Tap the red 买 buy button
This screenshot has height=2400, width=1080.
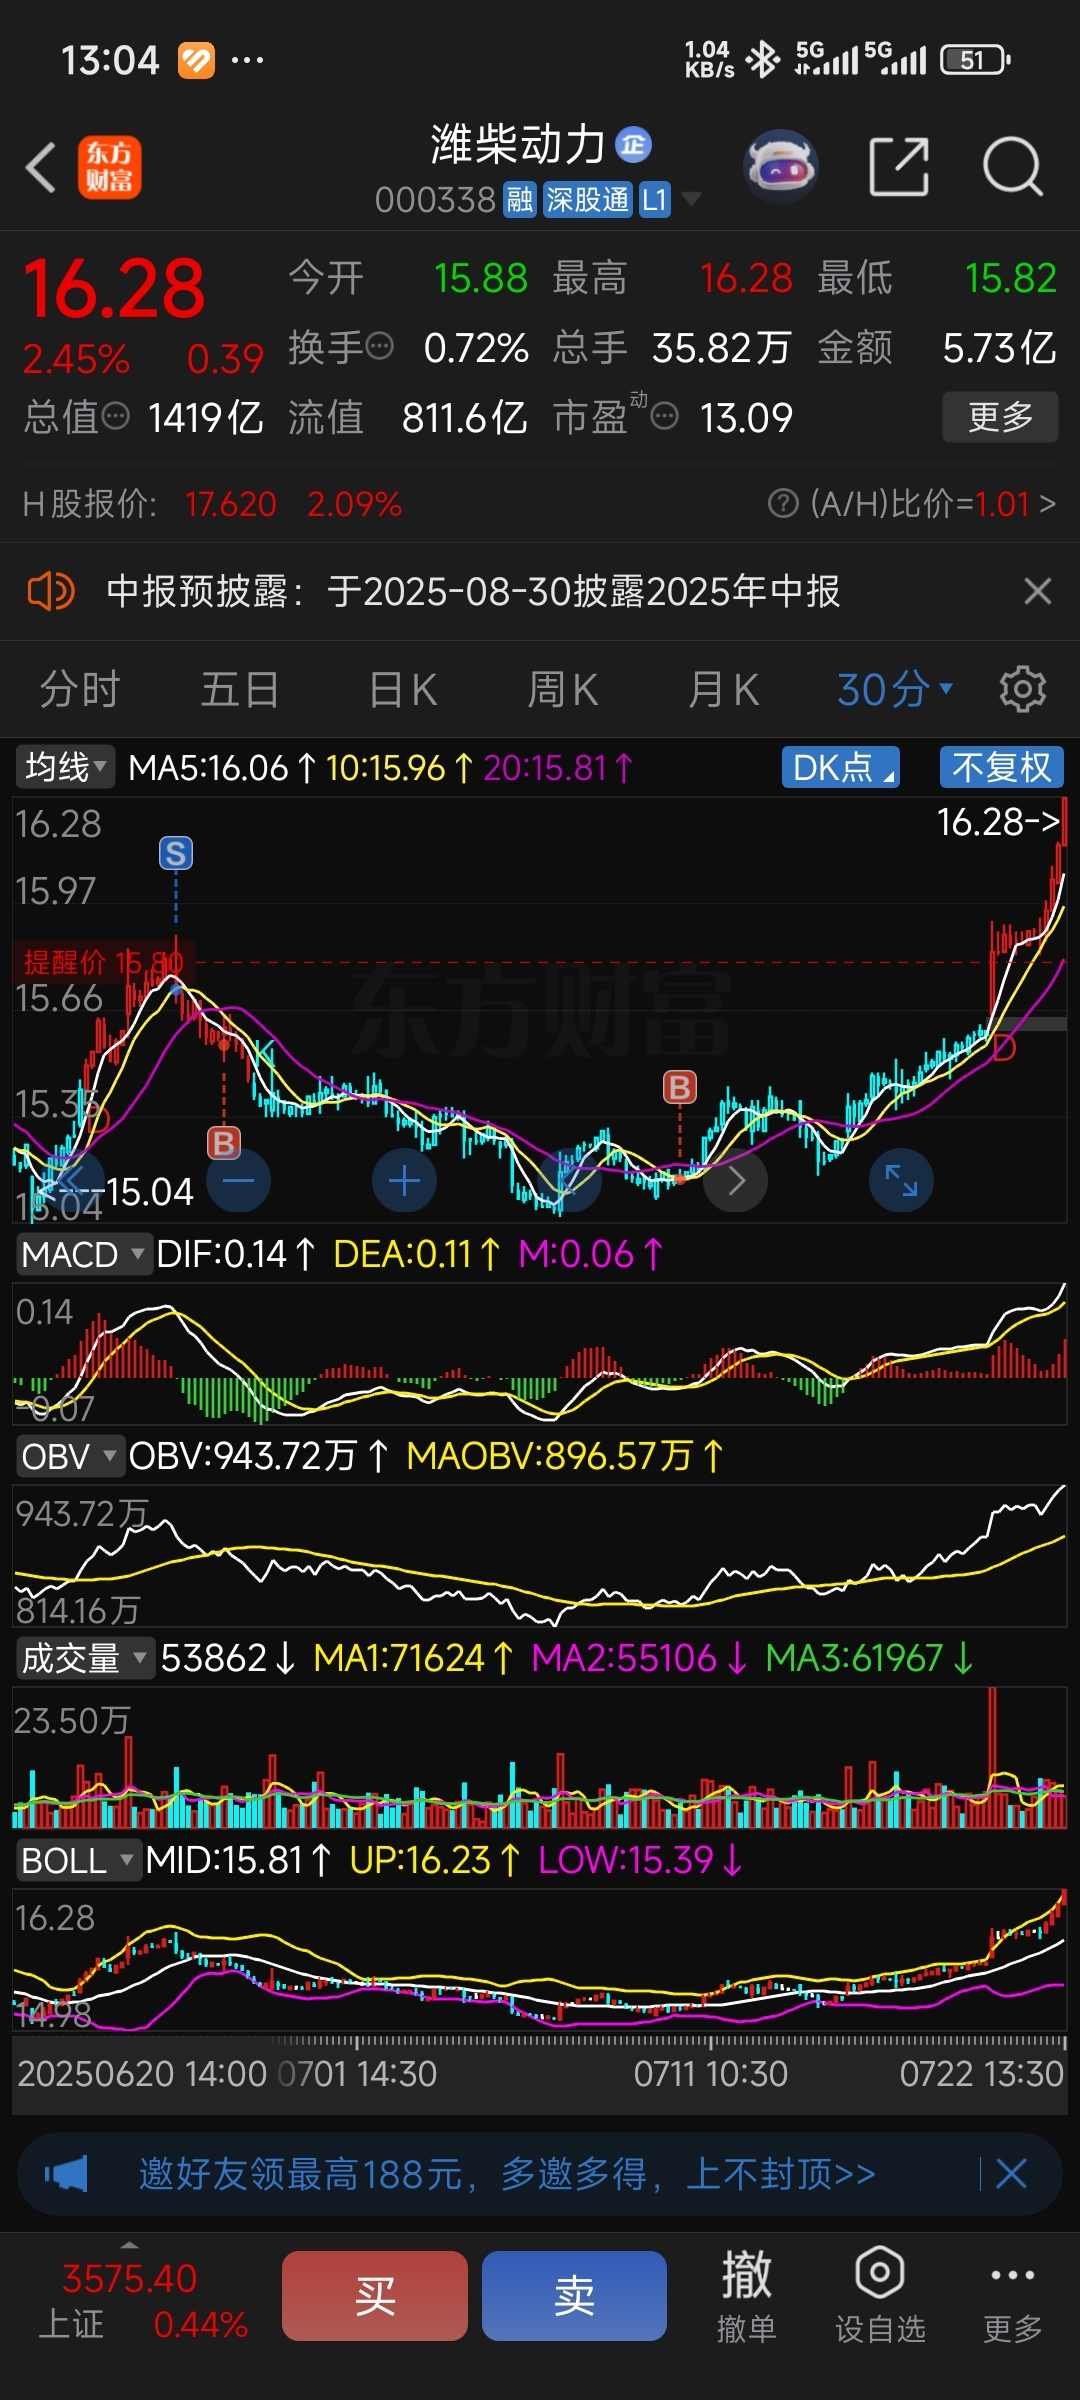(x=375, y=2296)
